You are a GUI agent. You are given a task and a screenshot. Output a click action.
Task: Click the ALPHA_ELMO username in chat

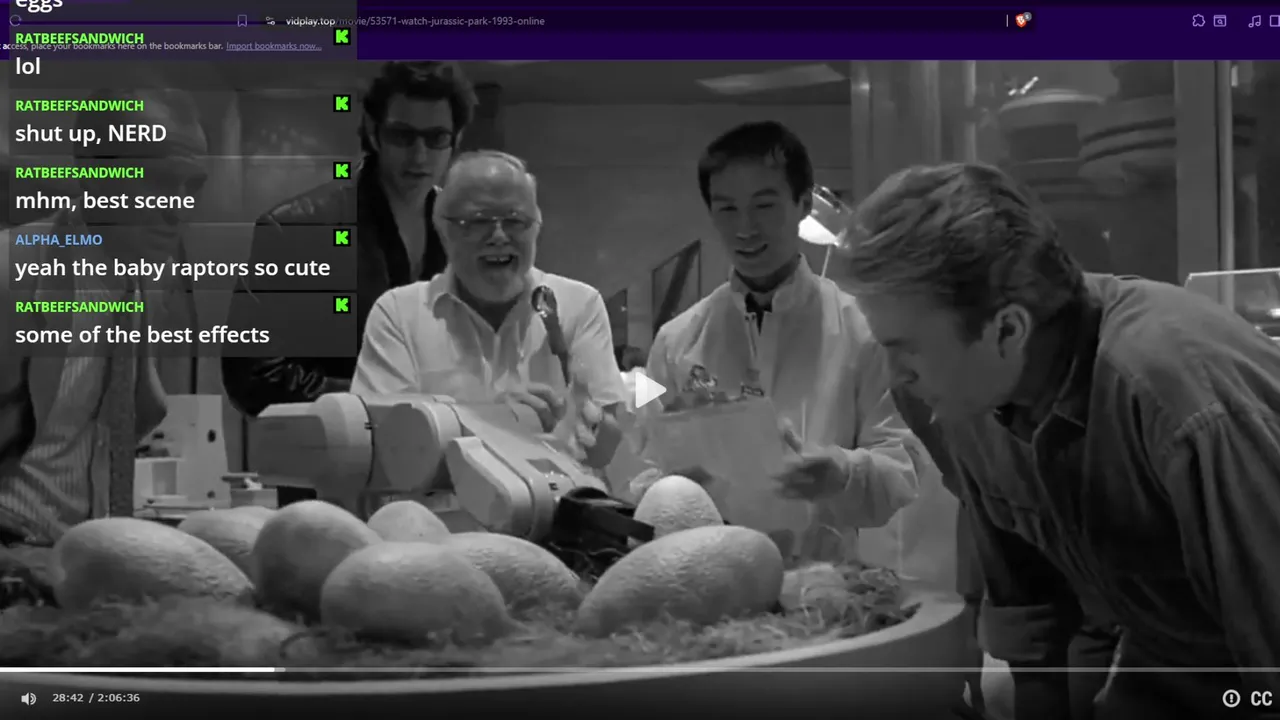click(x=58, y=240)
